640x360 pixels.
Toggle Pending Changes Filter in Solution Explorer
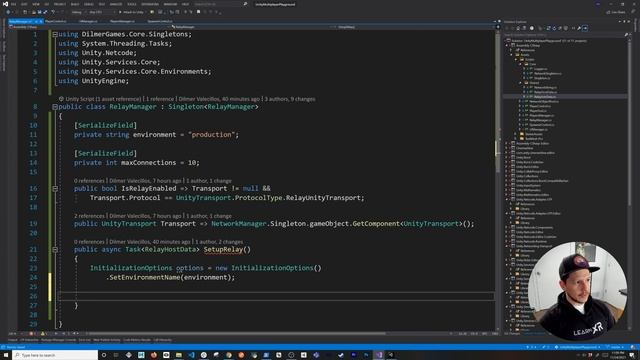(x=532, y=28)
